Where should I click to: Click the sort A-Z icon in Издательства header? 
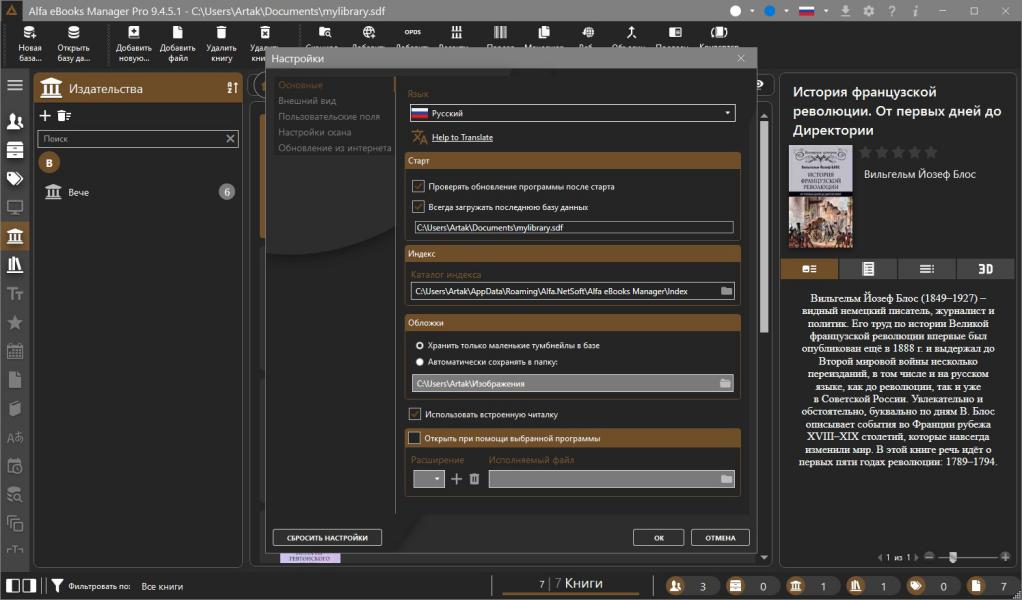231,89
